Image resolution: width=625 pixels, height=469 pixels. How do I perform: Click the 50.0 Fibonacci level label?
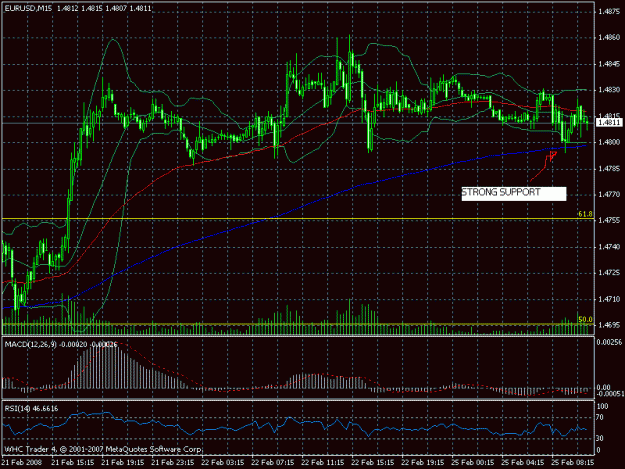pyautogui.click(x=585, y=320)
